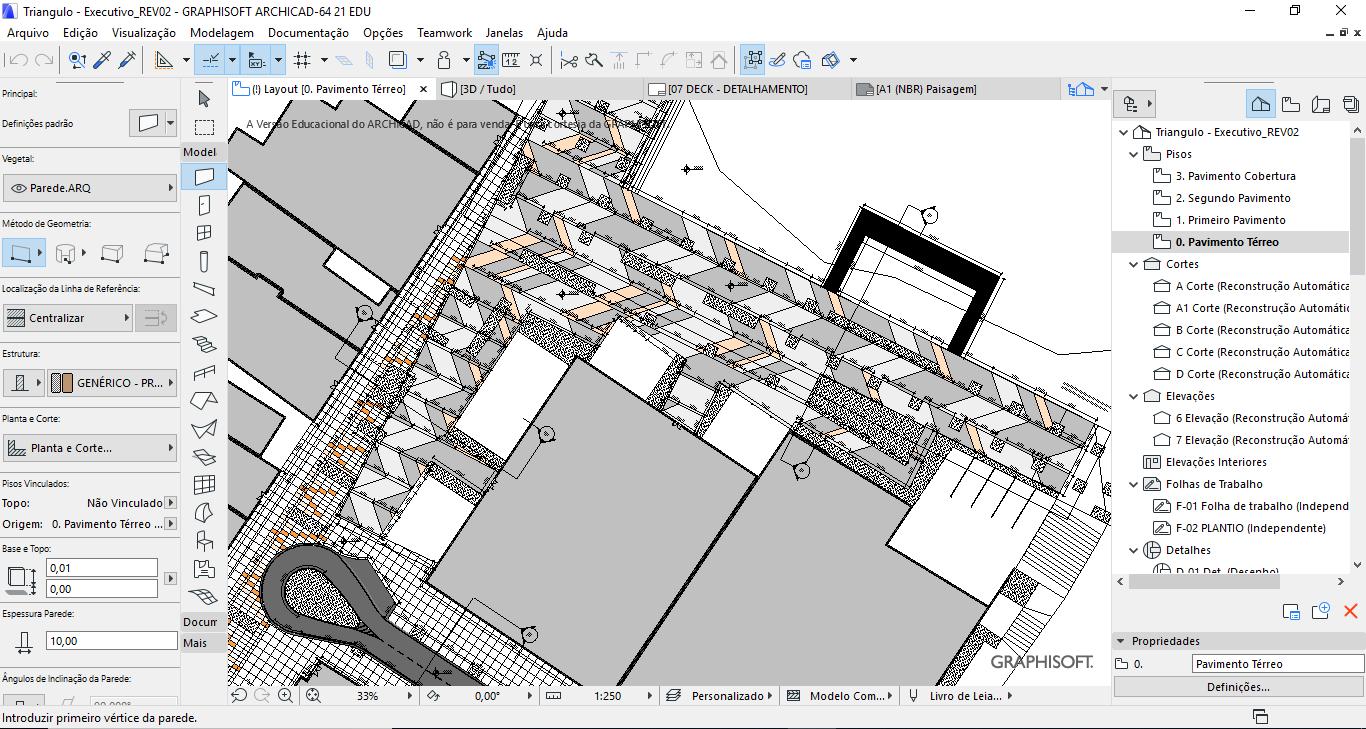Collapse the Elevações tree node
Viewport: 1366px width, 729px height.
[x=1134, y=396]
